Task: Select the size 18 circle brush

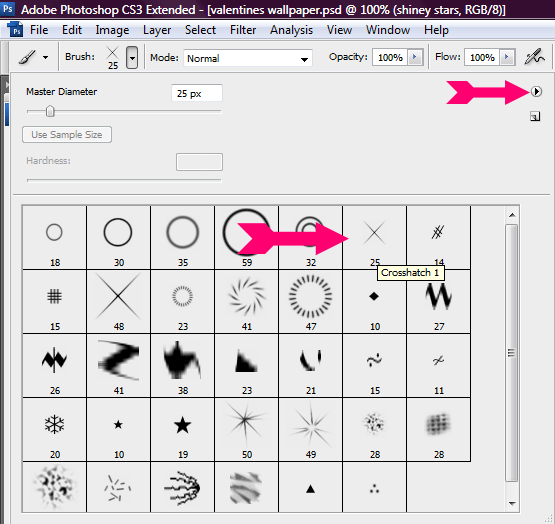Action: click(55, 238)
